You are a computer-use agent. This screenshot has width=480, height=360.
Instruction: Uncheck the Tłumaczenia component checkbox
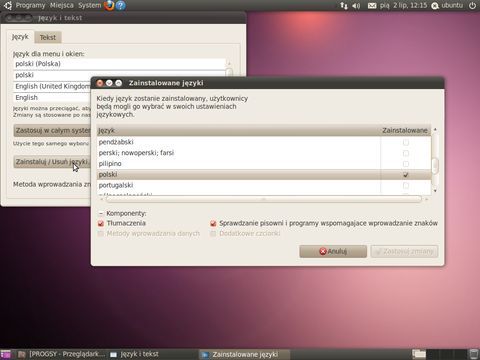pos(101,223)
